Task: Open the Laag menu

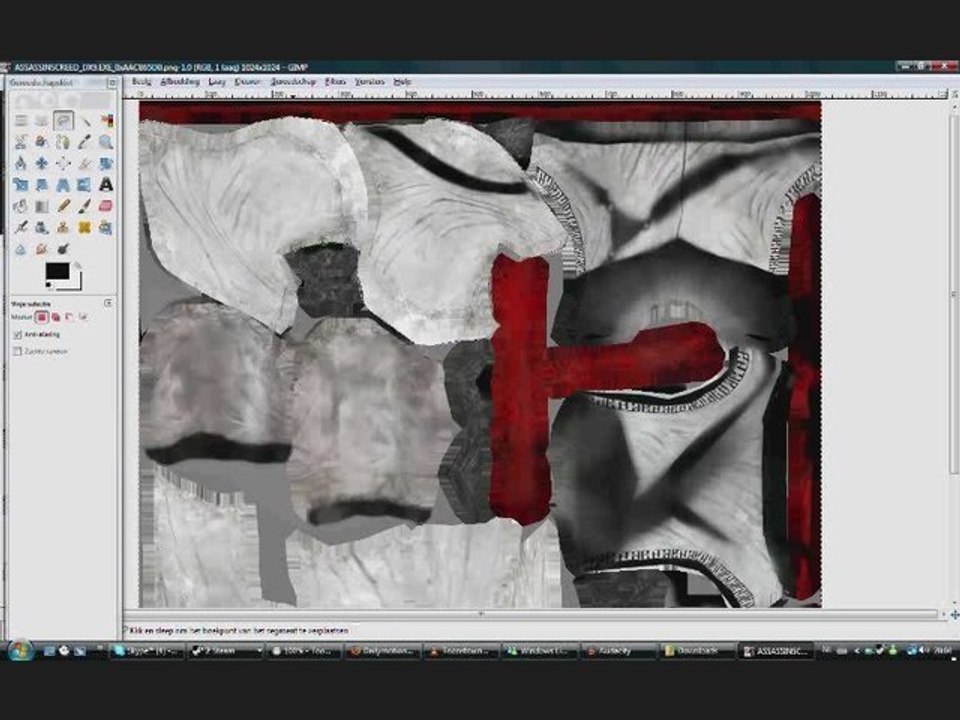Action: pyautogui.click(x=217, y=81)
